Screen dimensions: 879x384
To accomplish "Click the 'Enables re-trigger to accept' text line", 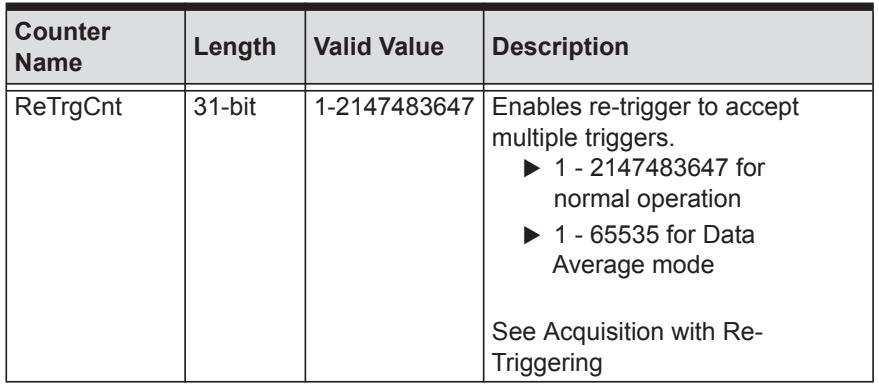I will [645, 108].
